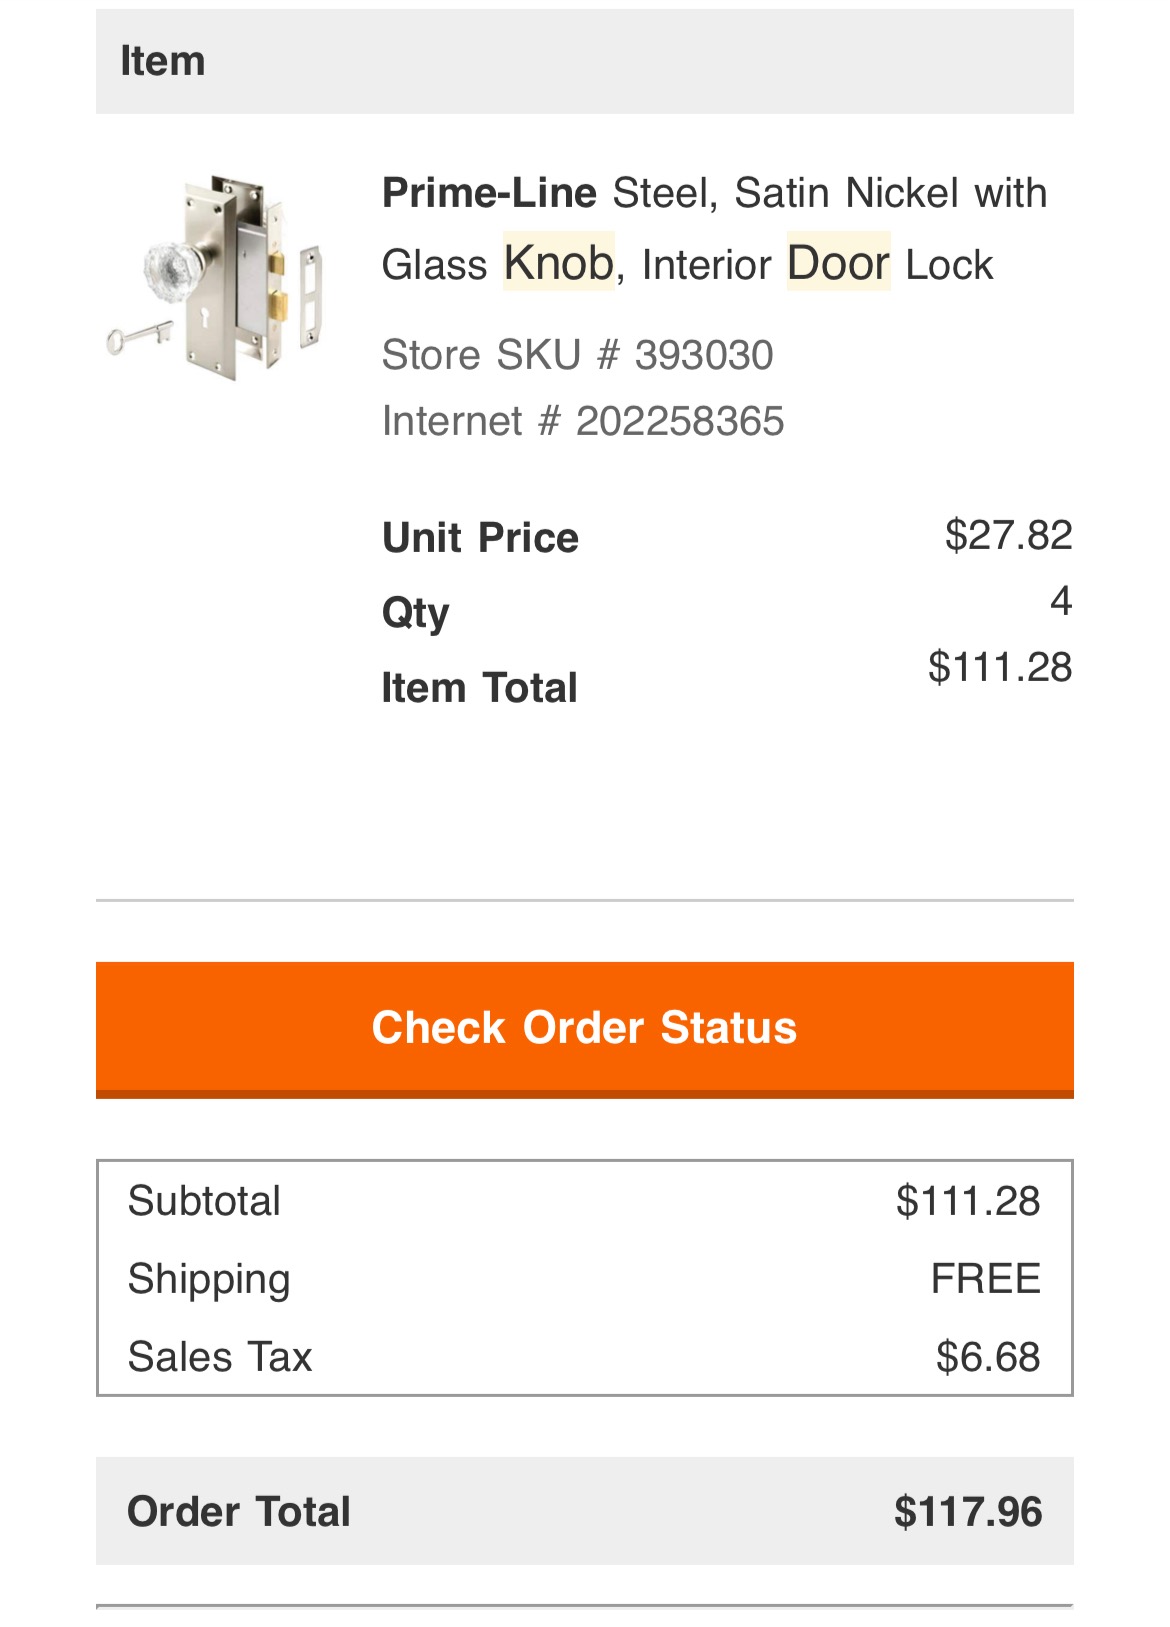
Task: Click the highlighted word Knob
Action: point(558,263)
